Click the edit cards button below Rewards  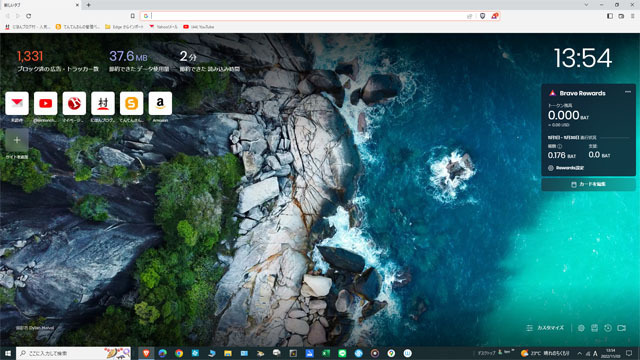point(588,184)
